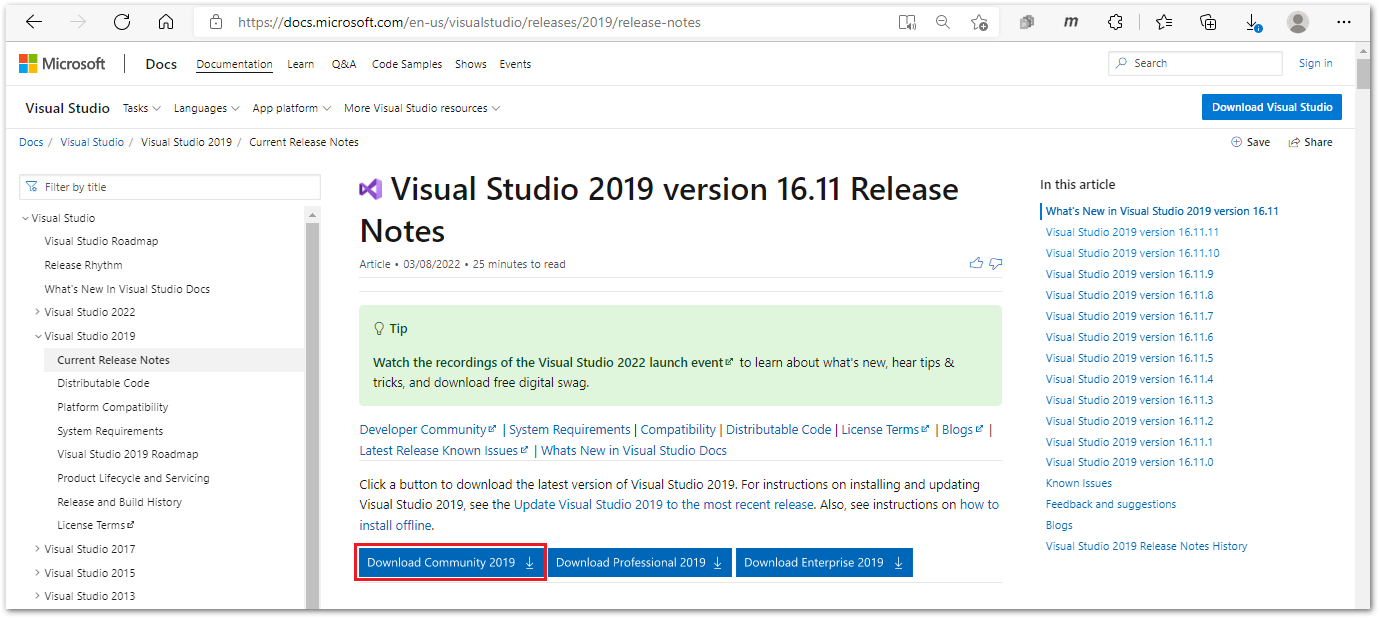Open the Favorites list icon
The image size is (1379, 618).
pyautogui.click(x=1164, y=22)
